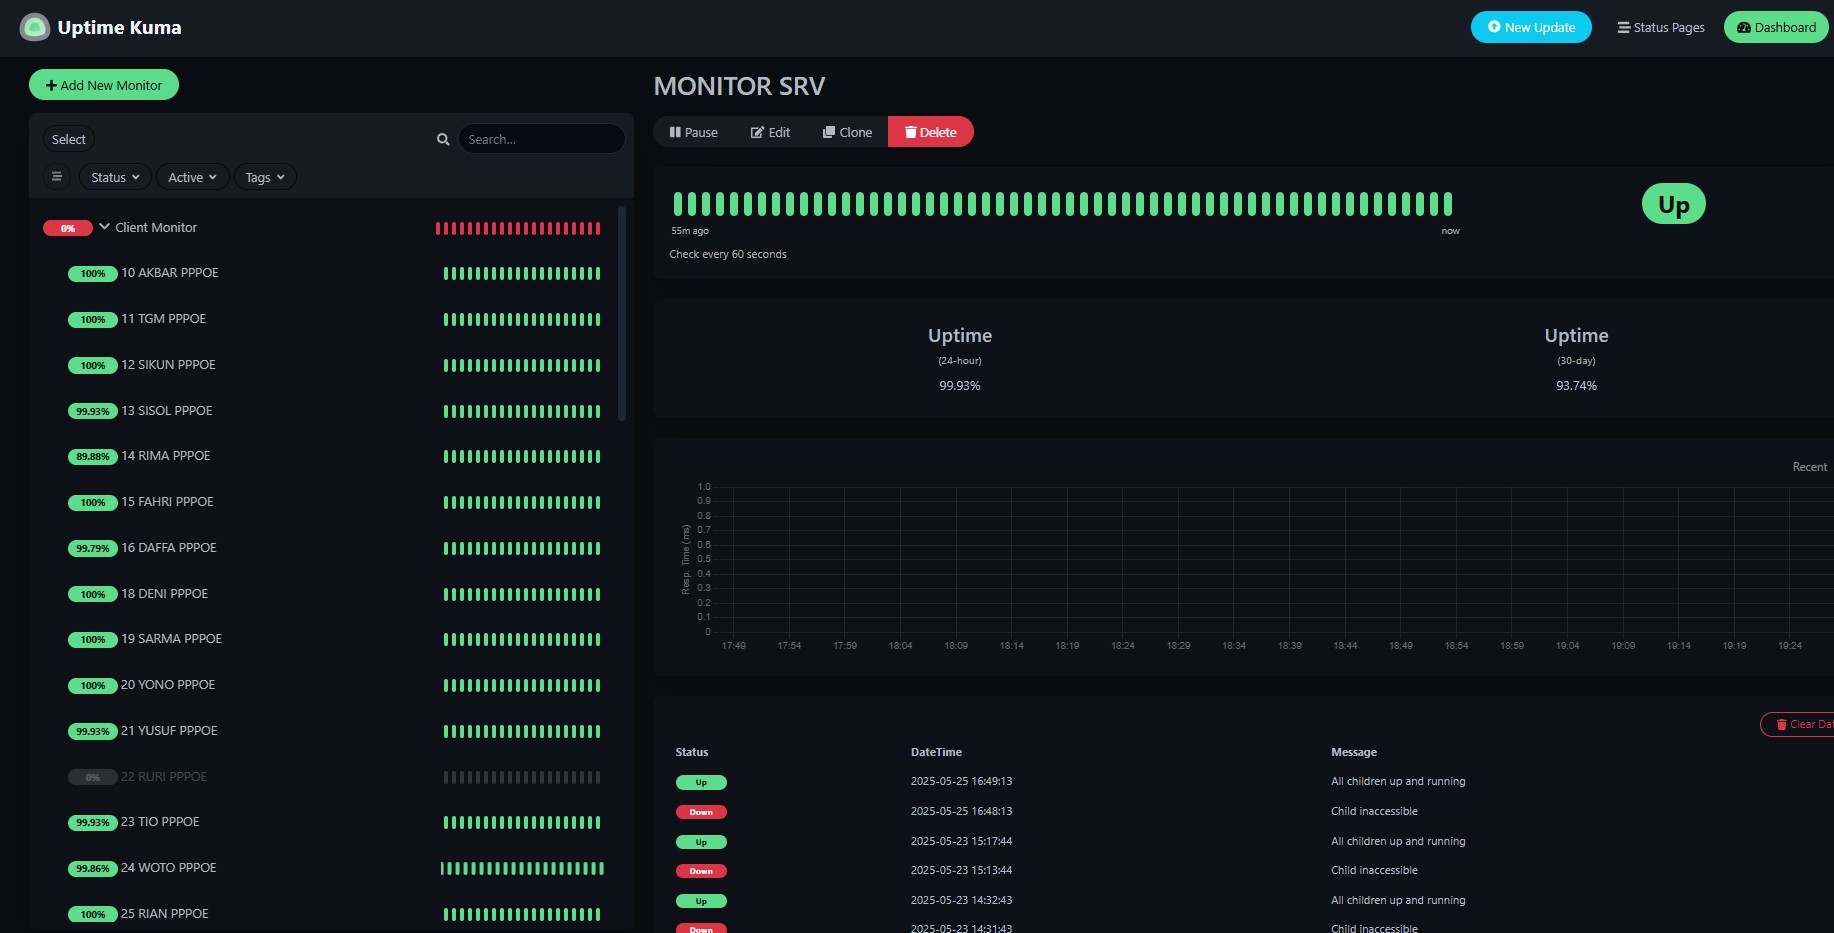Select the 14 RIMA PPPOE monitor
Screen dimensions: 1834x933
[166, 456]
